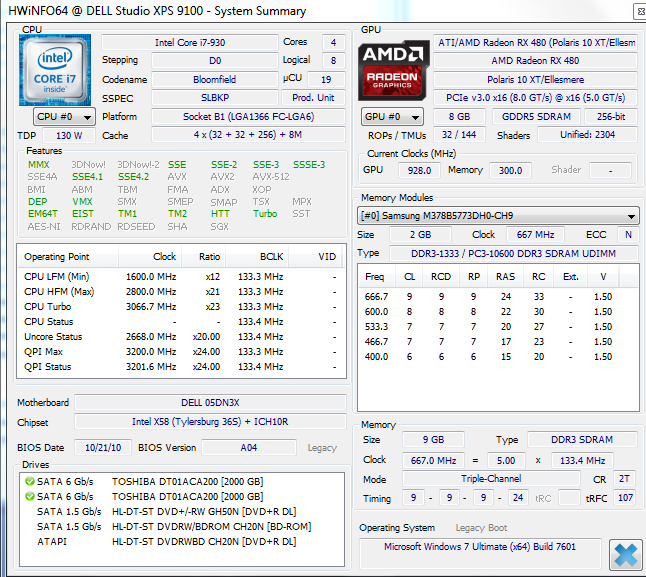Click the memory size 9 GB field

[433, 440]
